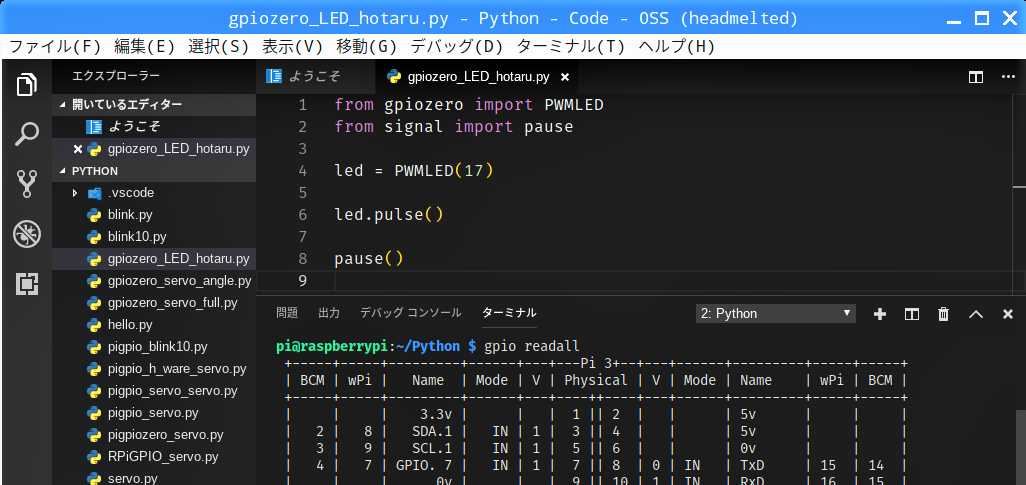The width and height of the screenshot is (1026, 485).
Task: Click the folder icon of .vscode
Action: coord(95,193)
